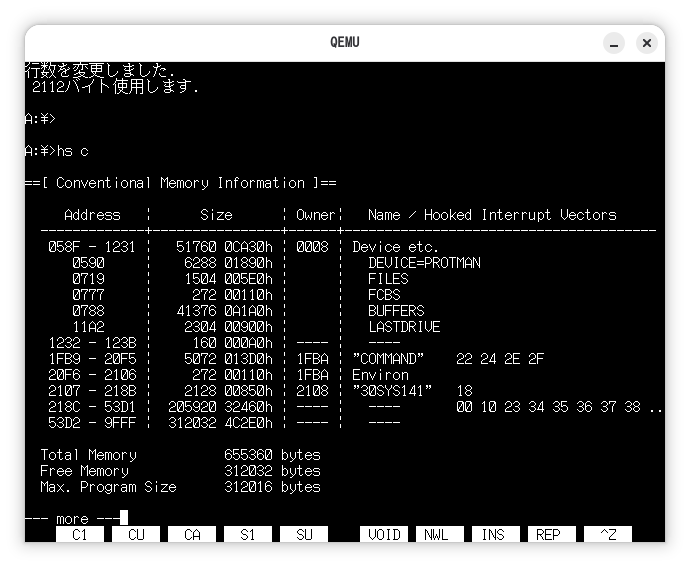Click owner value 0008

312,247
